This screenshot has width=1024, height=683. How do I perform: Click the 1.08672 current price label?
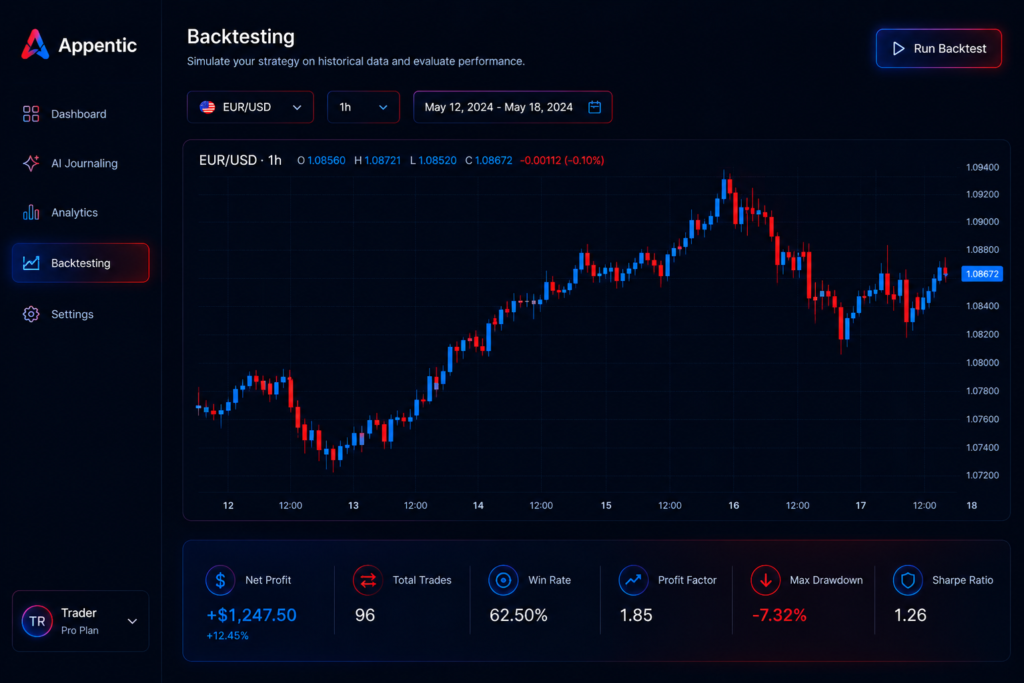982,274
